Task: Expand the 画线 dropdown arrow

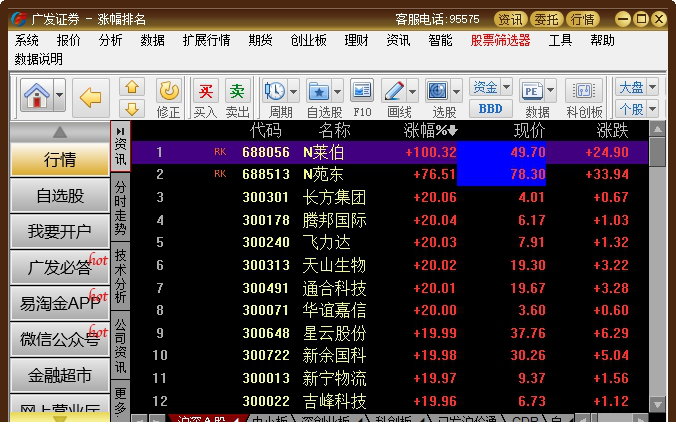Action: [x=412, y=91]
